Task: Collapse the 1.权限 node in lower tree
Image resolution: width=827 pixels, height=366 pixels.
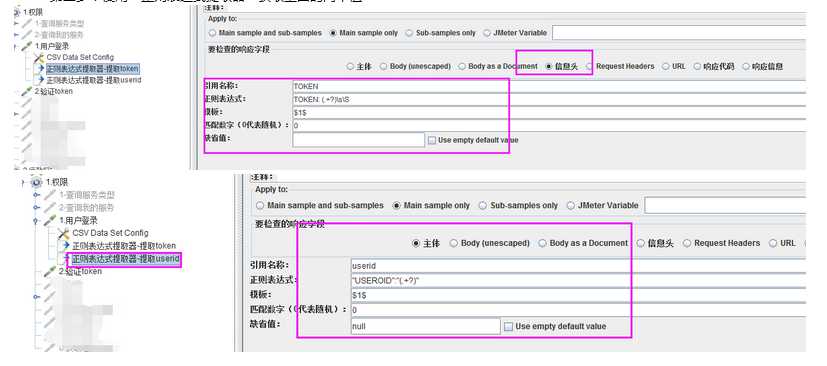Action: [23, 182]
